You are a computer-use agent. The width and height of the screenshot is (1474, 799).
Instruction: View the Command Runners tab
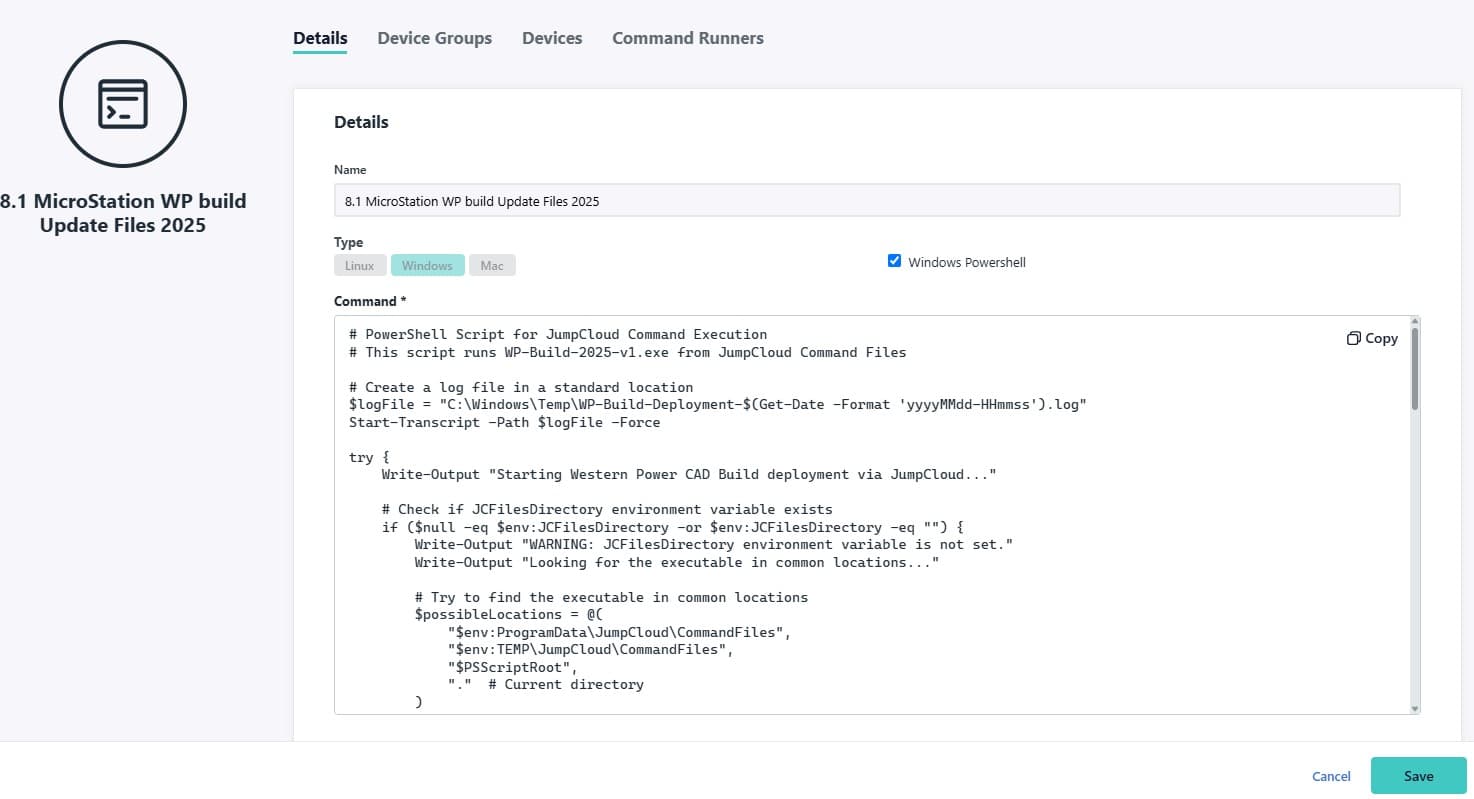tap(687, 37)
